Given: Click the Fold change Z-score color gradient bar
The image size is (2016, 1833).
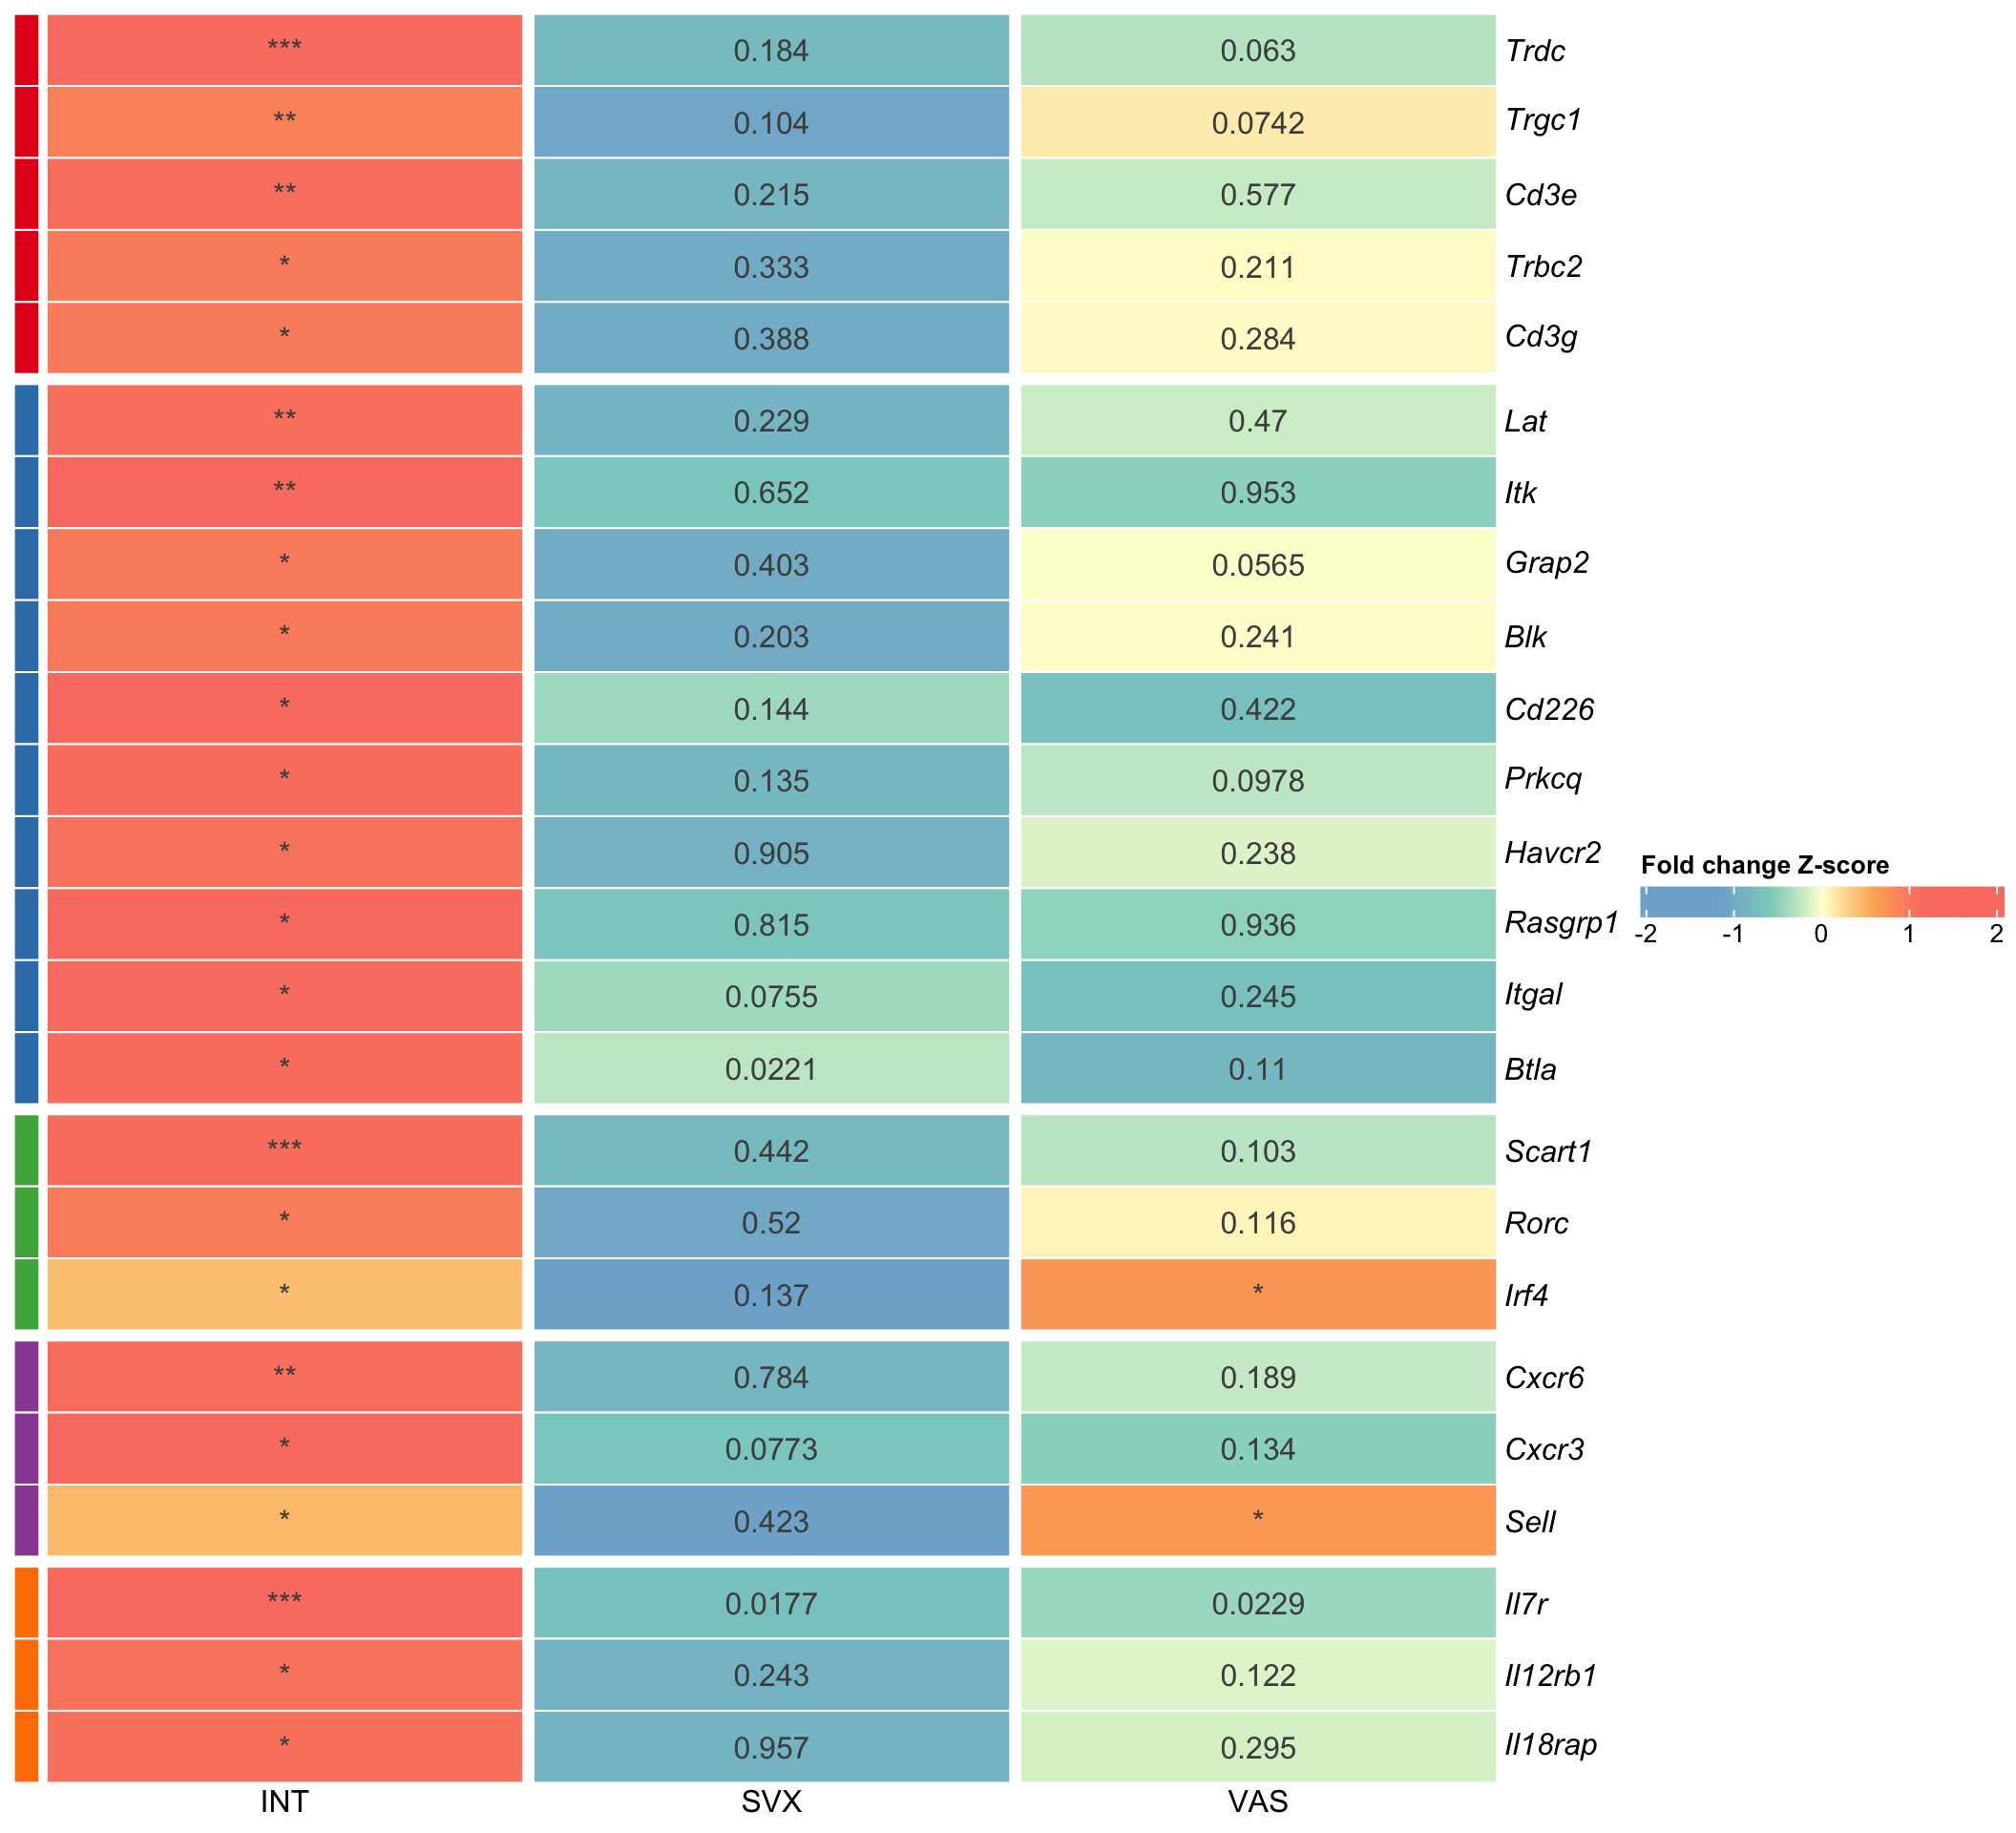Looking at the screenshot, I should click(x=1821, y=902).
